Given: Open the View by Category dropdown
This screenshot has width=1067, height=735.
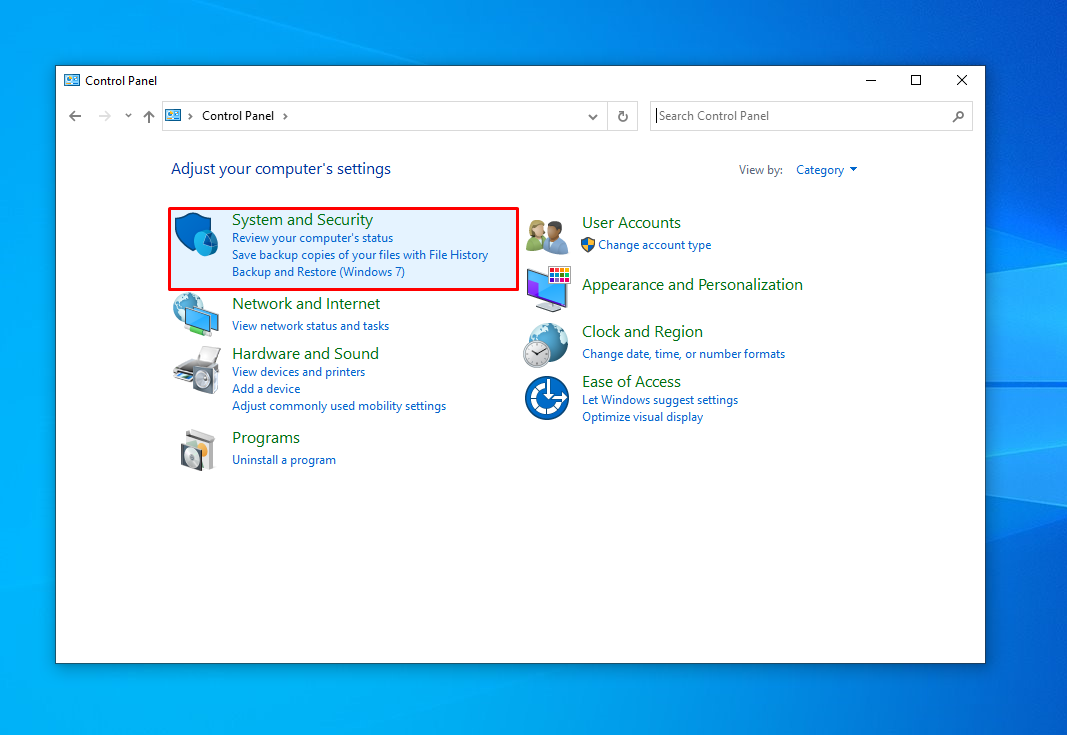Looking at the screenshot, I should (826, 170).
